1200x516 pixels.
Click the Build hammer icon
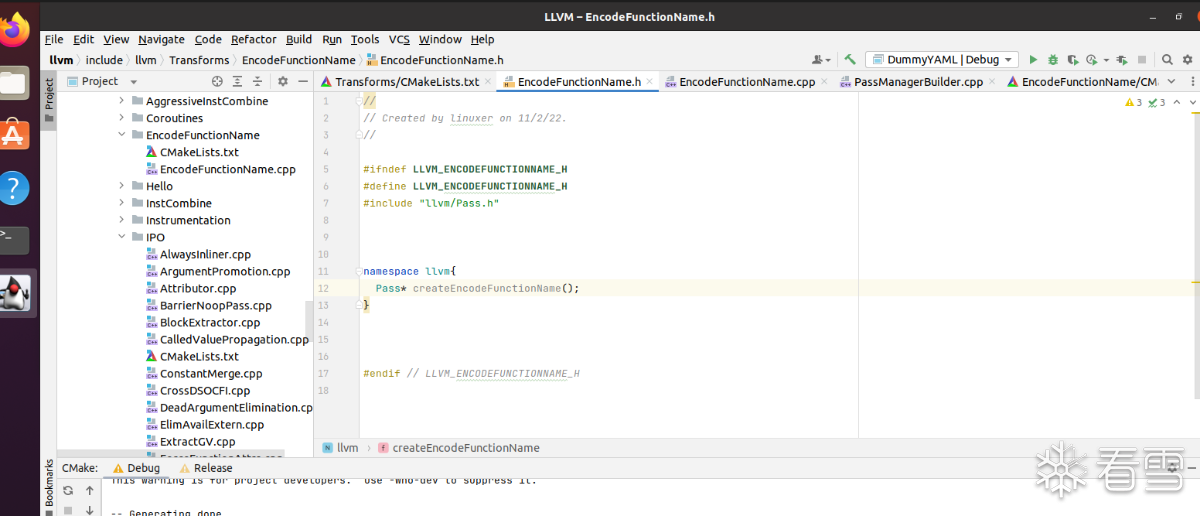849,60
